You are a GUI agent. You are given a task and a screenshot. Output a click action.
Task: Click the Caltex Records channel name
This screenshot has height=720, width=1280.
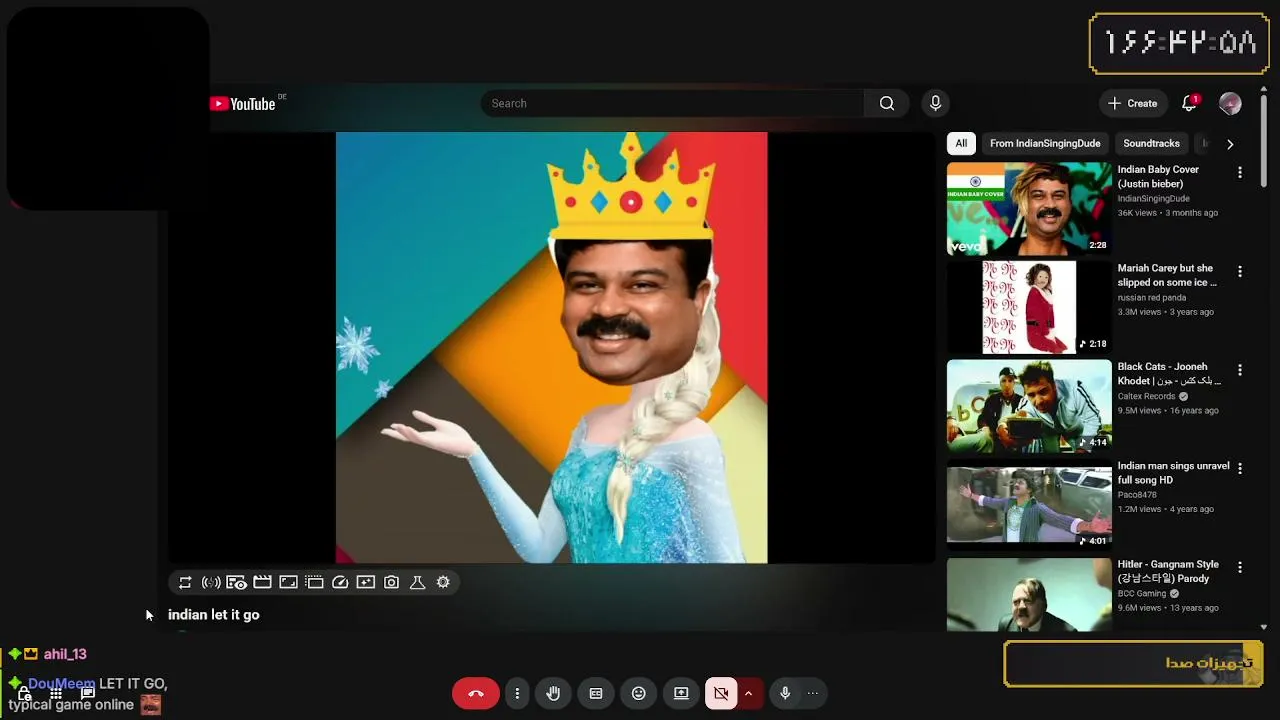coord(1147,396)
